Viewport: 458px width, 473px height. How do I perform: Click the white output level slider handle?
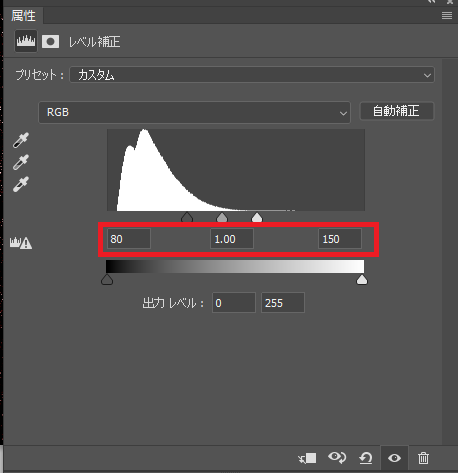[362, 280]
